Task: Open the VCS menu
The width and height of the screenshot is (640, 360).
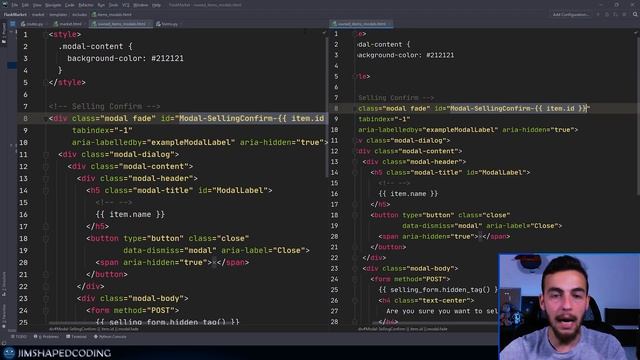Action: [126, 5]
